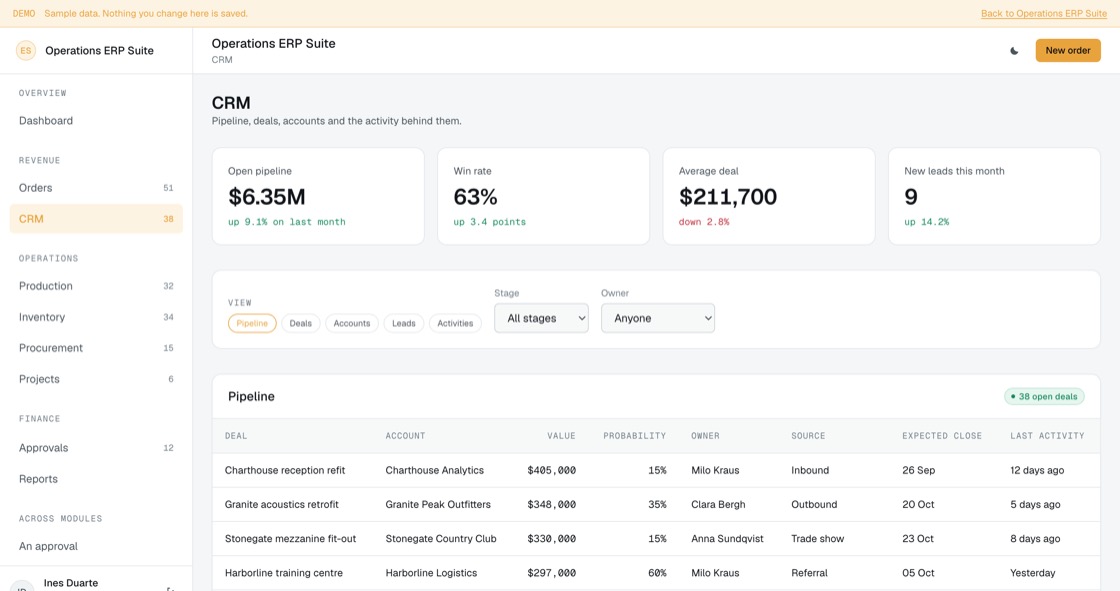Click the Average deal $211,700 card
1120x591 pixels.
tap(769, 197)
